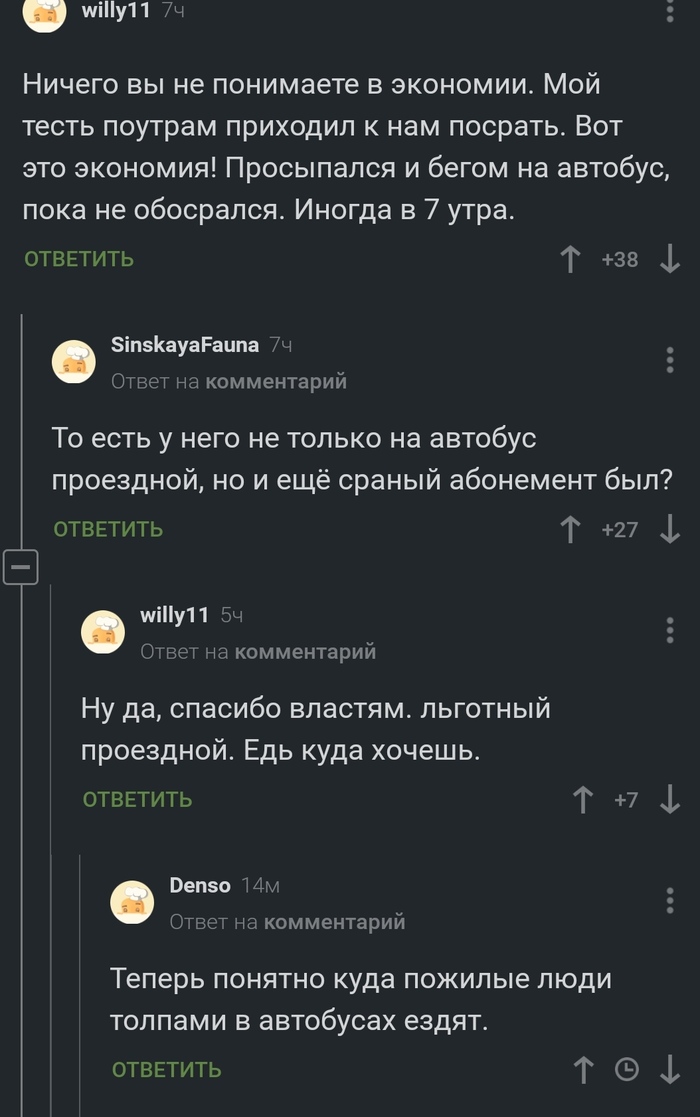Viewport: 700px width, 1117px height.
Task: Reply with ОТВЕТИТЬ to SinskayaFauna's comment
Action: click(106, 528)
